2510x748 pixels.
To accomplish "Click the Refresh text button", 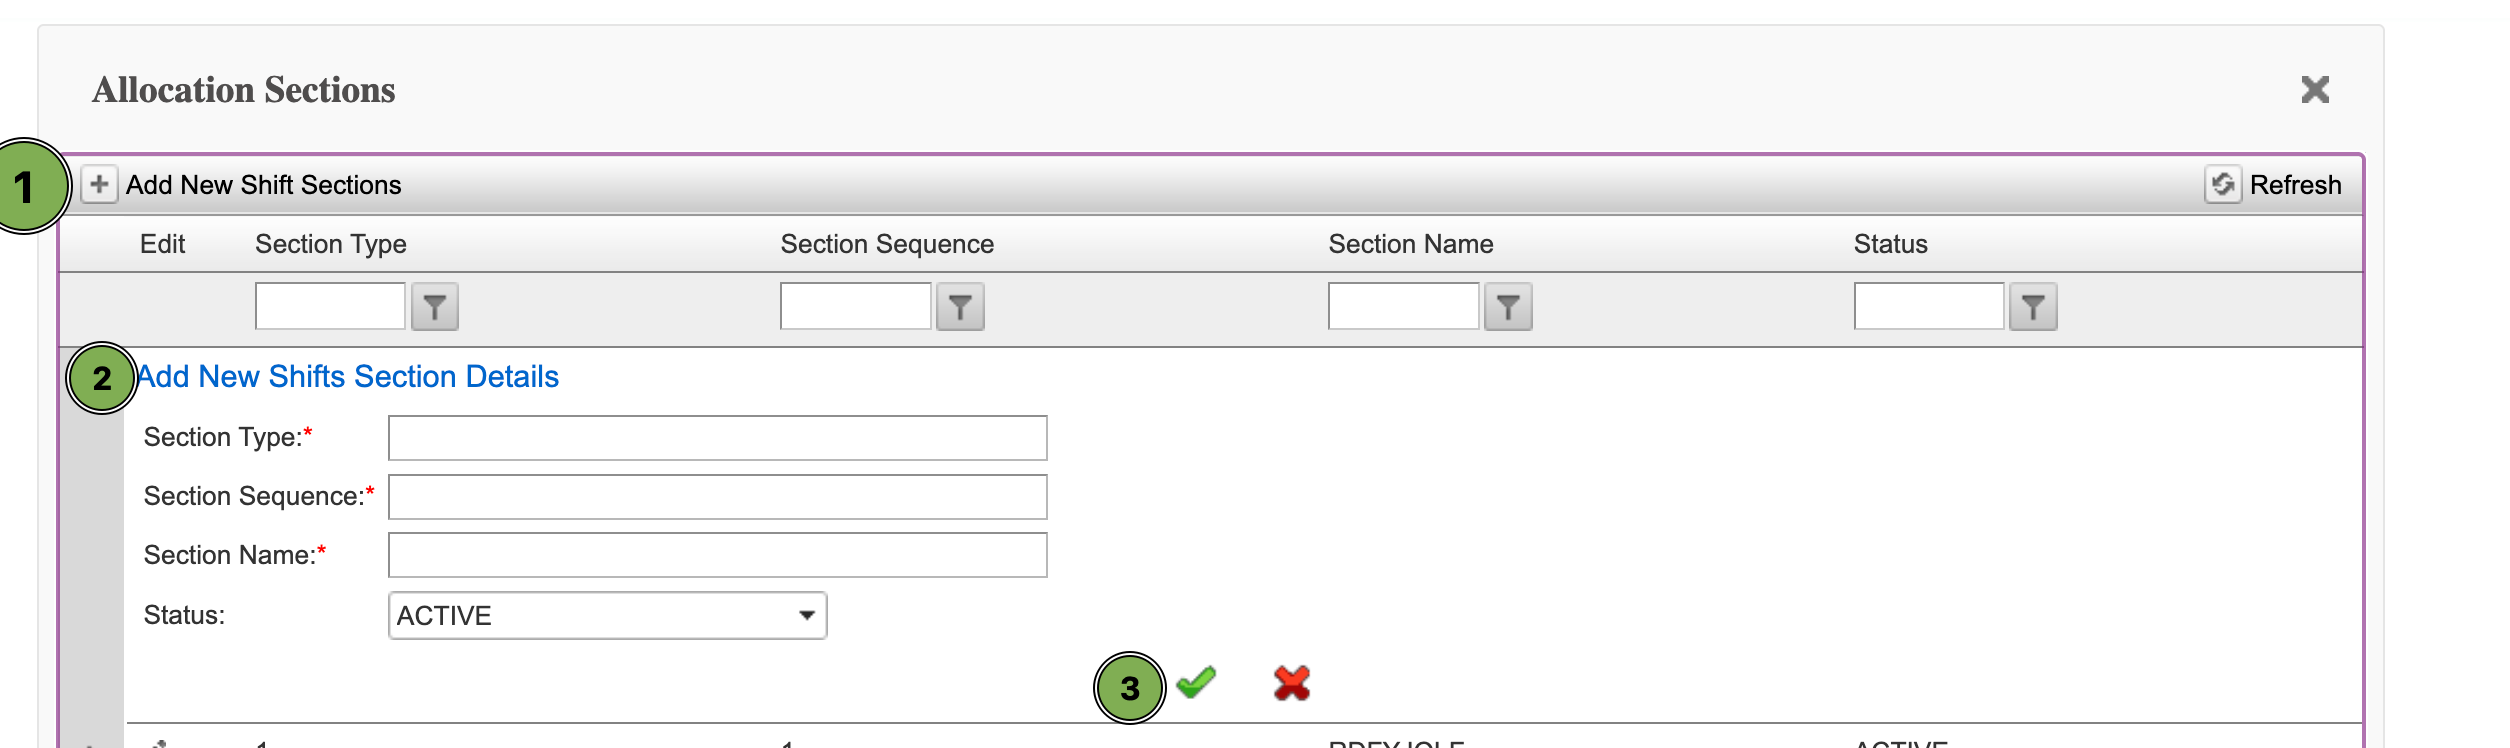I will point(2295,185).
